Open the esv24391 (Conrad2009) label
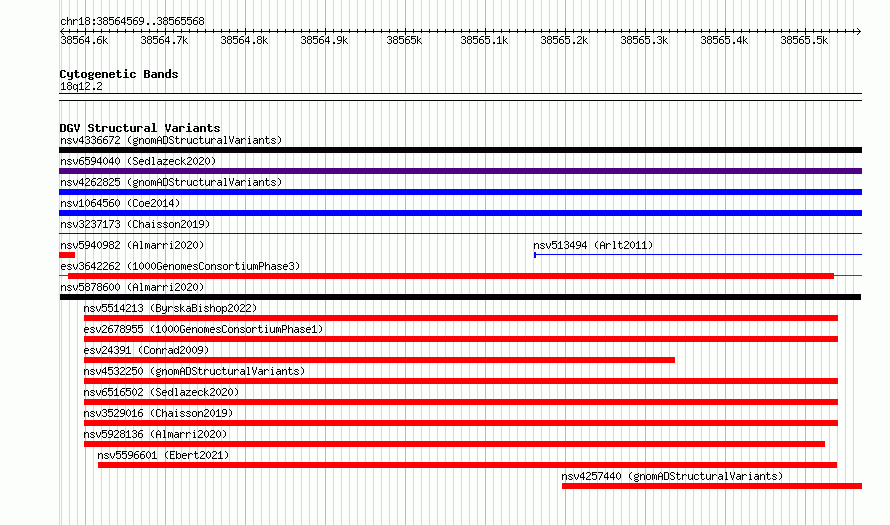The image size is (890, 525). coord(146,350)
